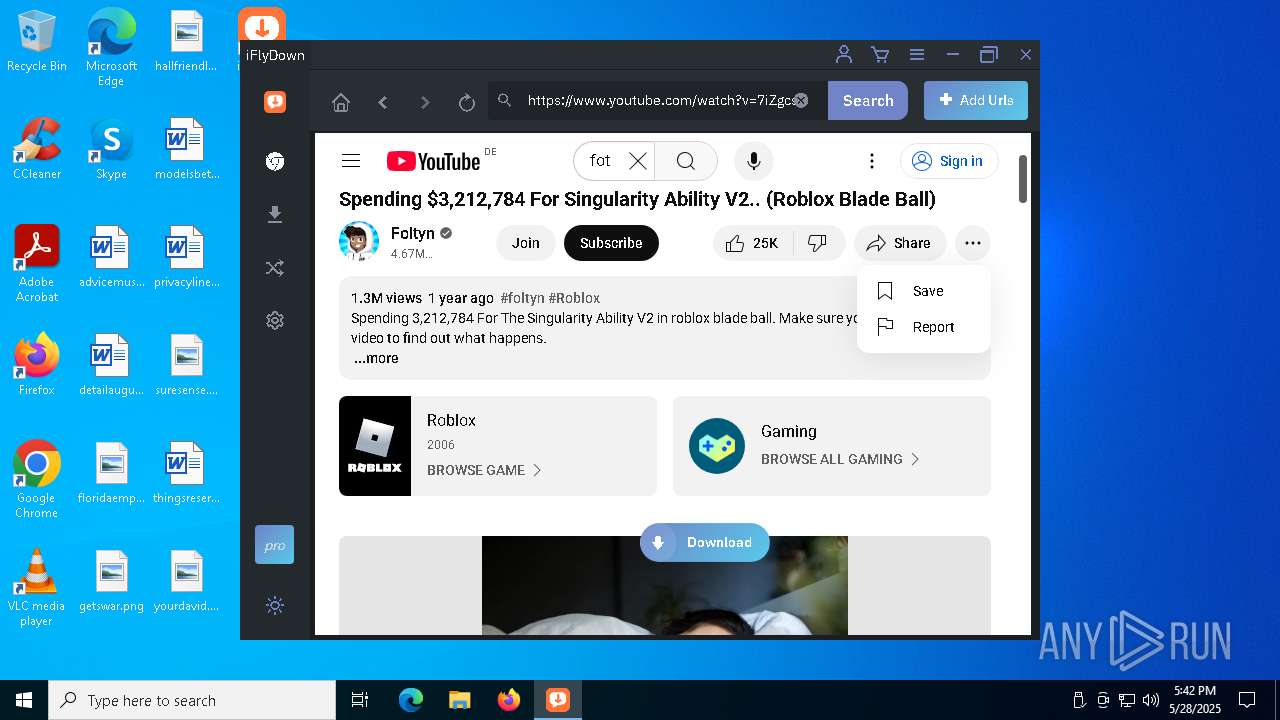Click the page vertical scrollbar thumb
This screenshot has width=1280, height=720.
(x=1023, y=180)
